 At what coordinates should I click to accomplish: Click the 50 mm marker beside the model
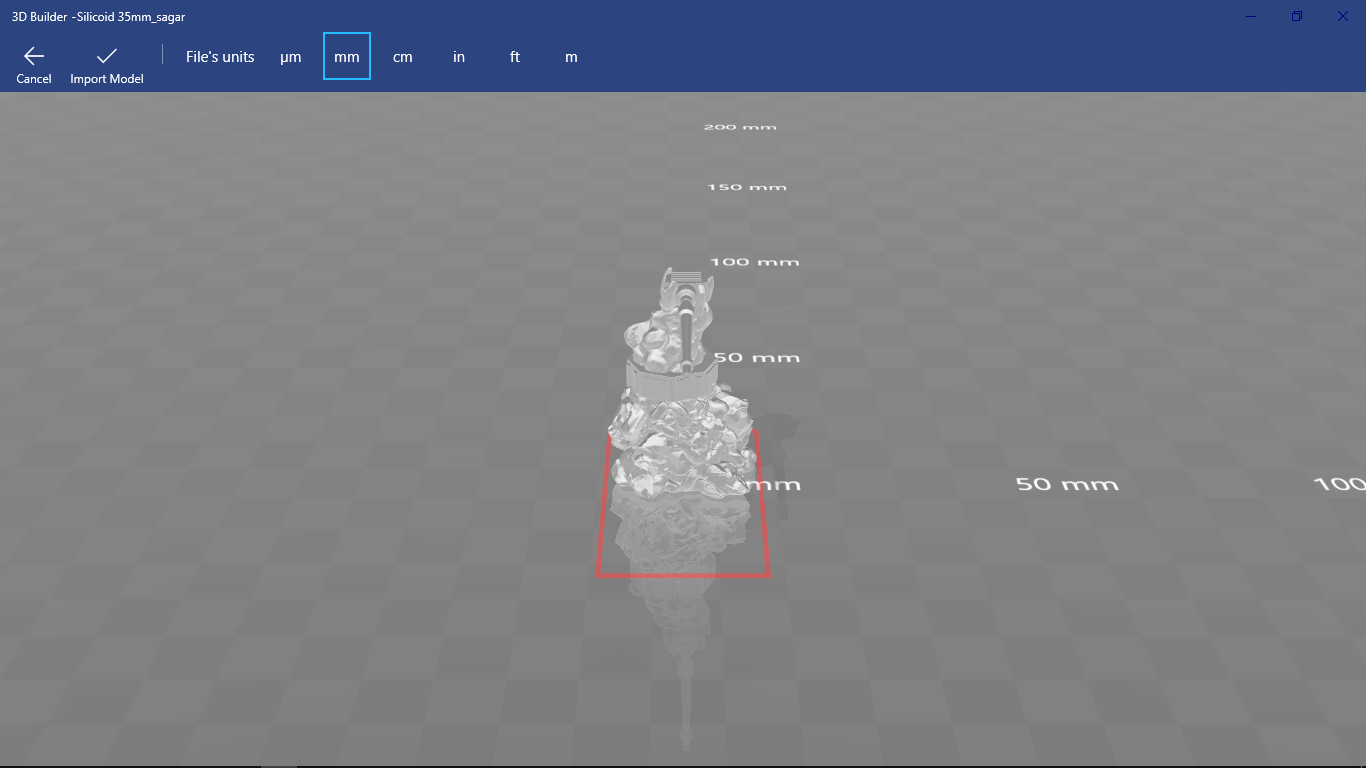tap(757, 358)
